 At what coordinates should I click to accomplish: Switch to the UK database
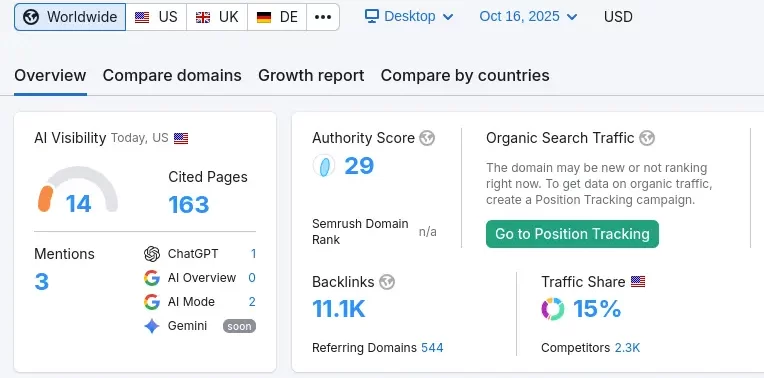(217, 17)
